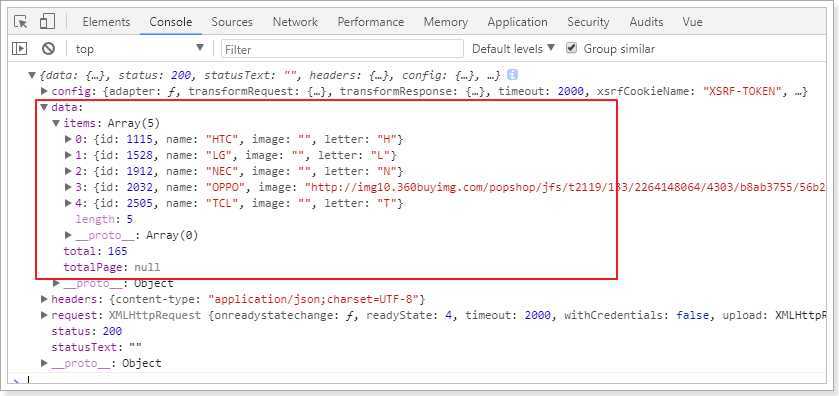839x396 pixels.
Task: Focus the Filter input field
Action: pos(342,49)
